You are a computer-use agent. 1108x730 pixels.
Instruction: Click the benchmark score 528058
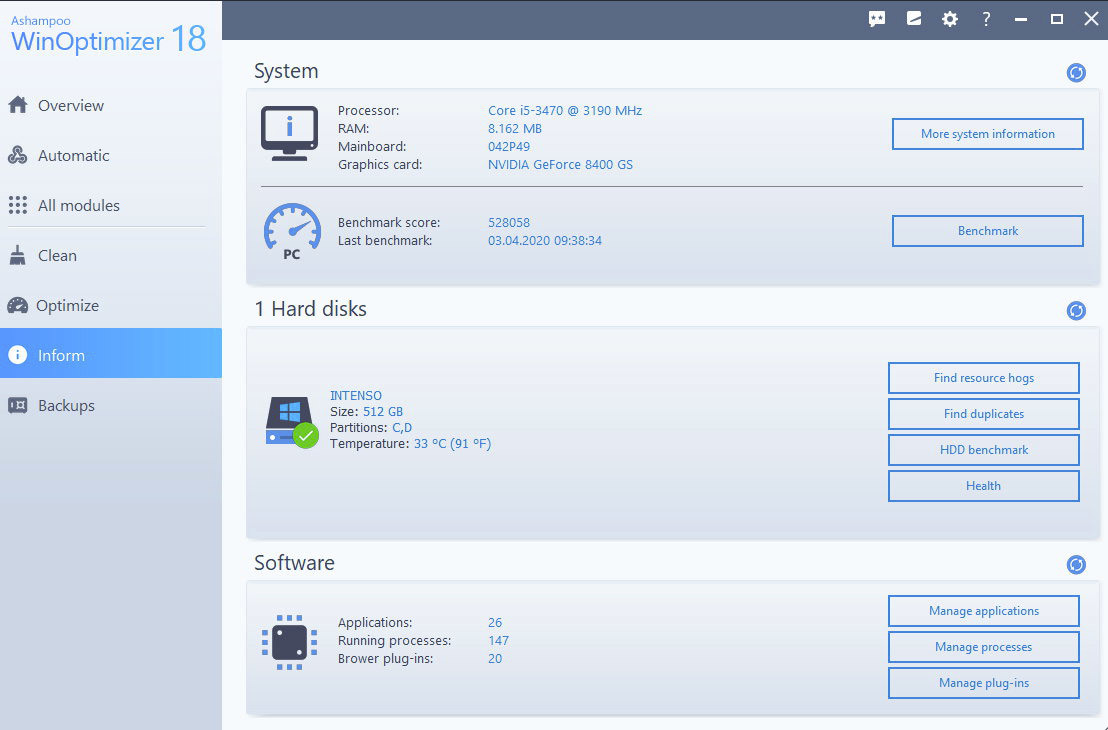(509, 223)
